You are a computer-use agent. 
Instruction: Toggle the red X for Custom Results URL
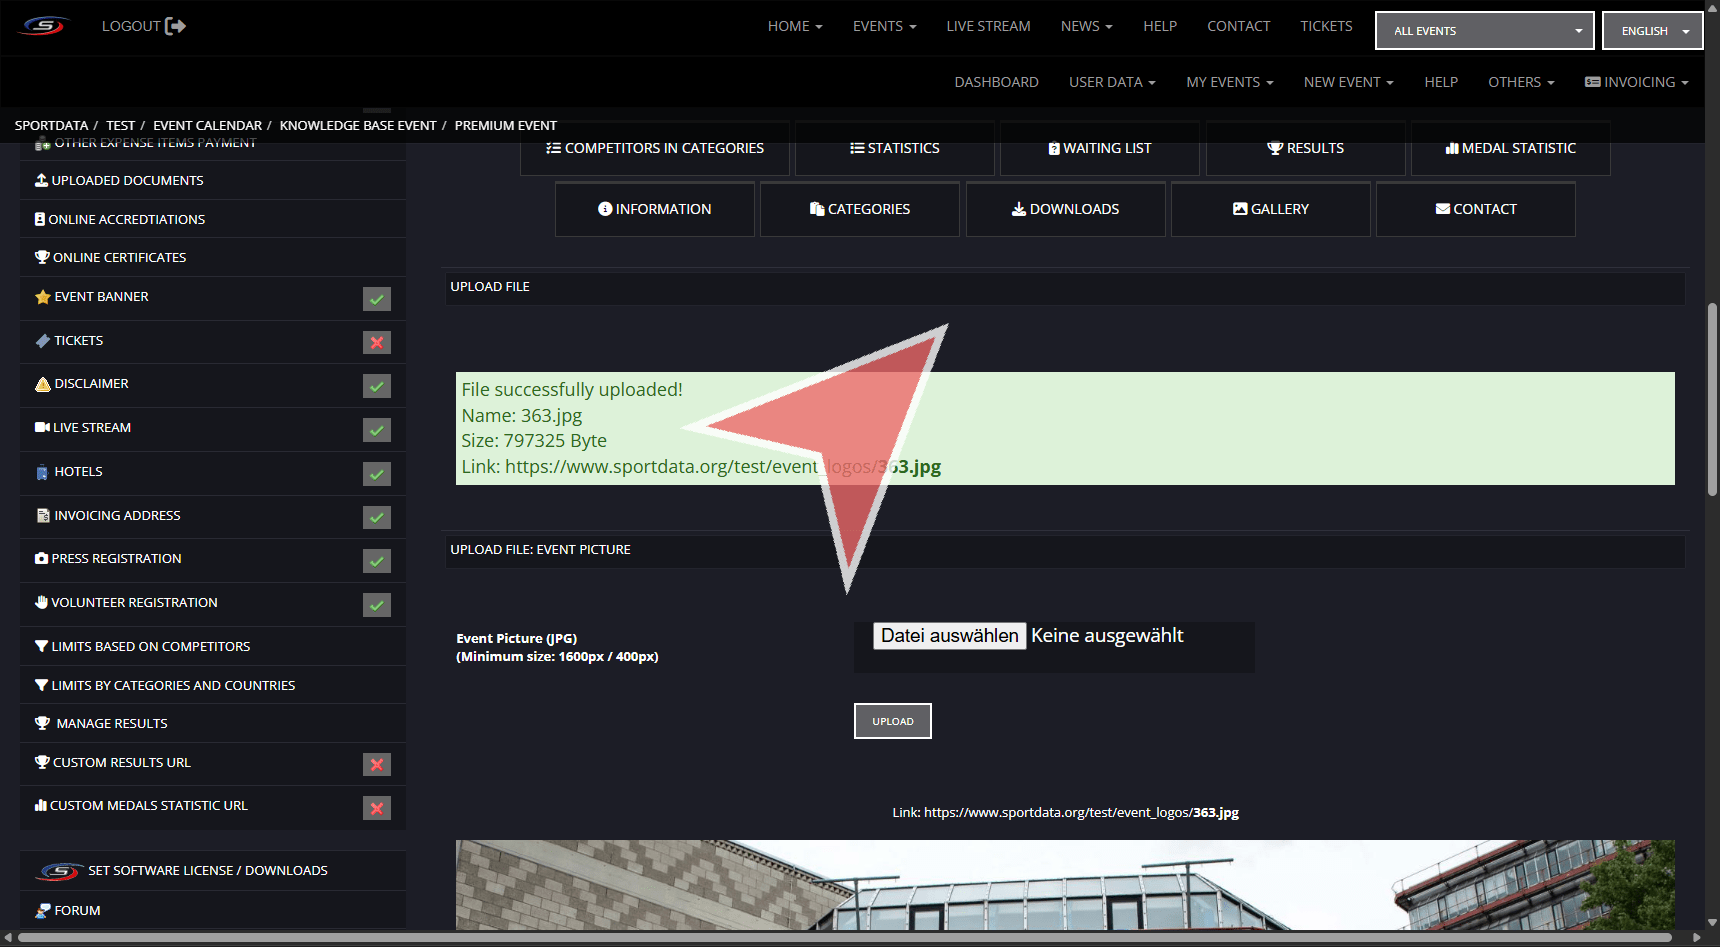tap(376, 765)
